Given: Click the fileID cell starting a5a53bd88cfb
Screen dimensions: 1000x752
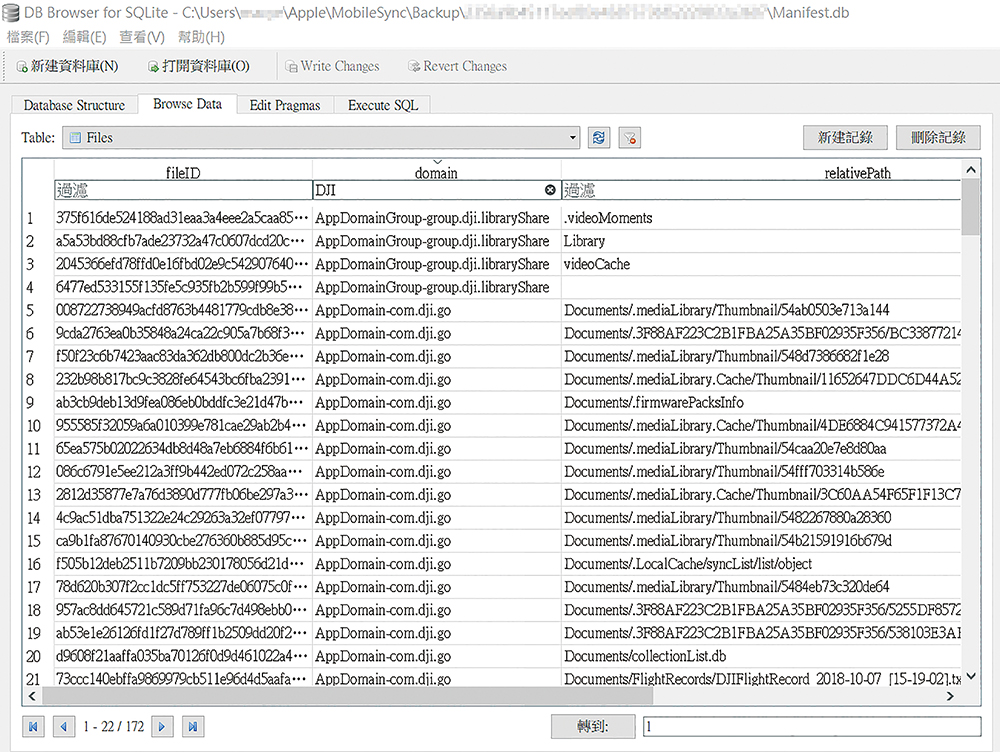Looking at the screenshot, I should pos(183,241).
